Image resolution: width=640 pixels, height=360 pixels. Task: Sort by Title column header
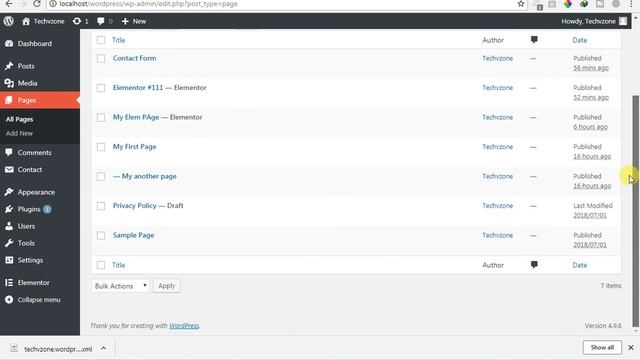[118, 40]
